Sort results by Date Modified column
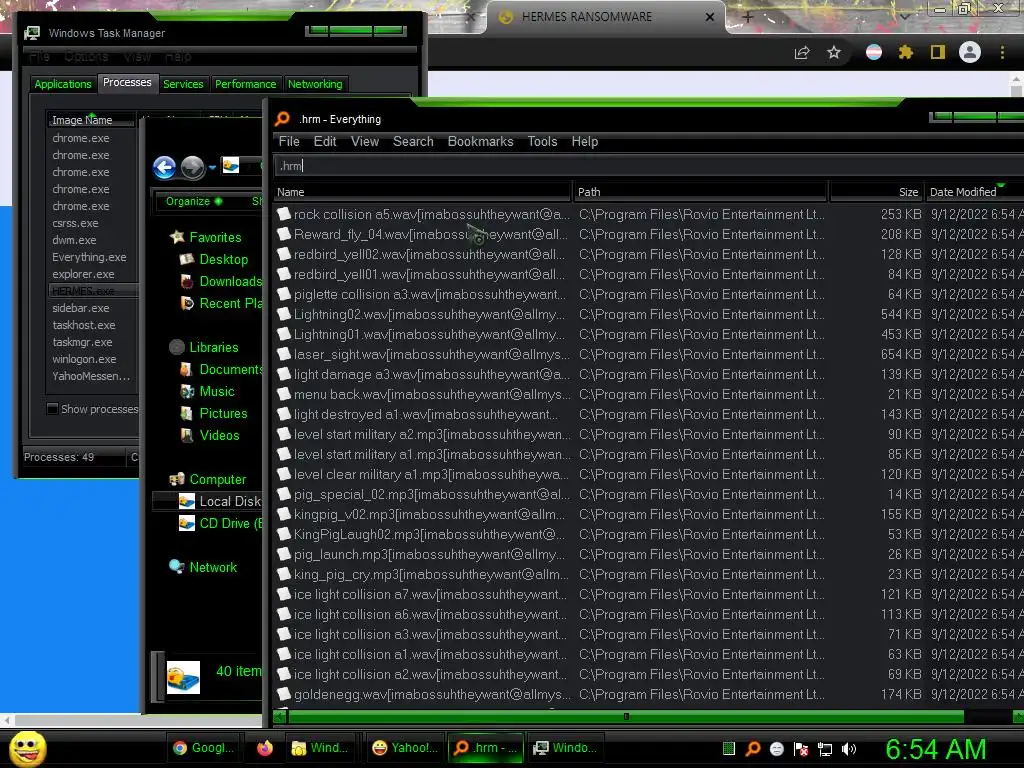The height and width of the screenshot is (768, 1024). 973,192
